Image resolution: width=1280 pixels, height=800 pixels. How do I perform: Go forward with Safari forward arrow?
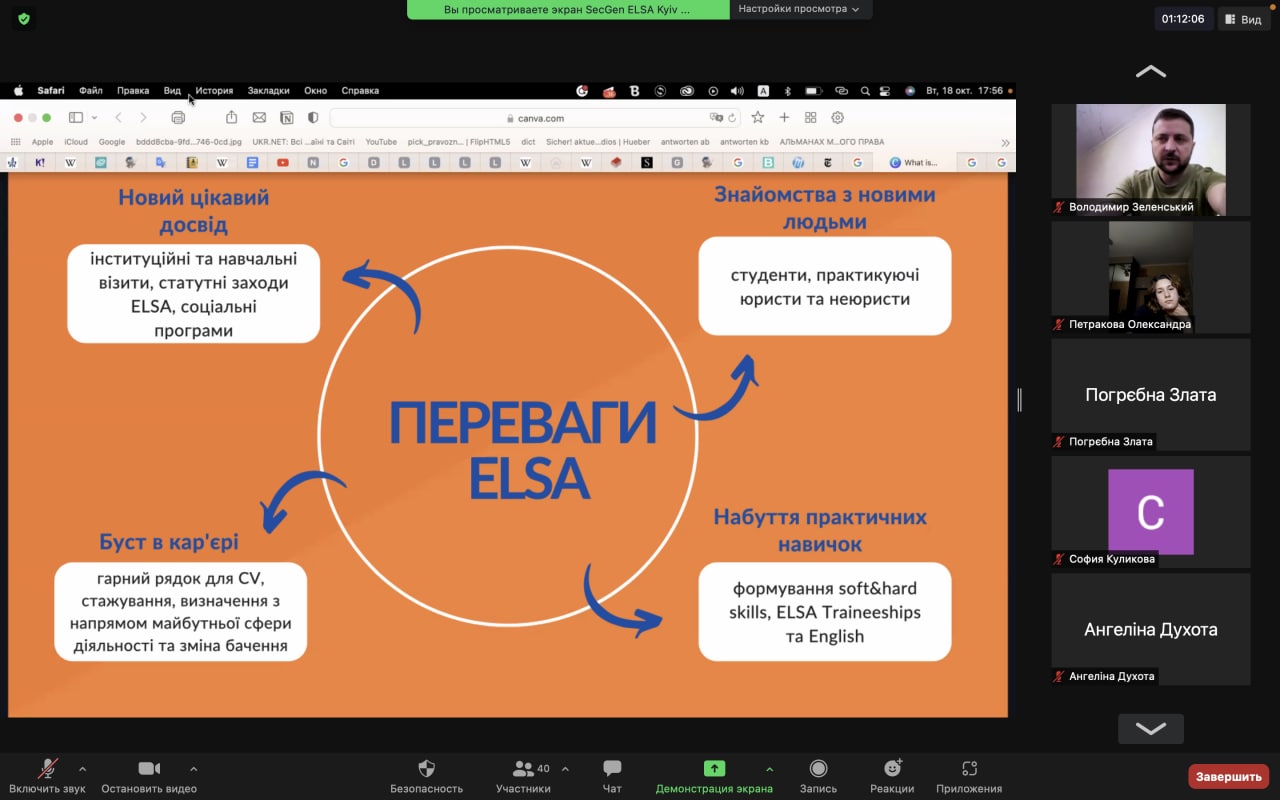pos(143,118)
